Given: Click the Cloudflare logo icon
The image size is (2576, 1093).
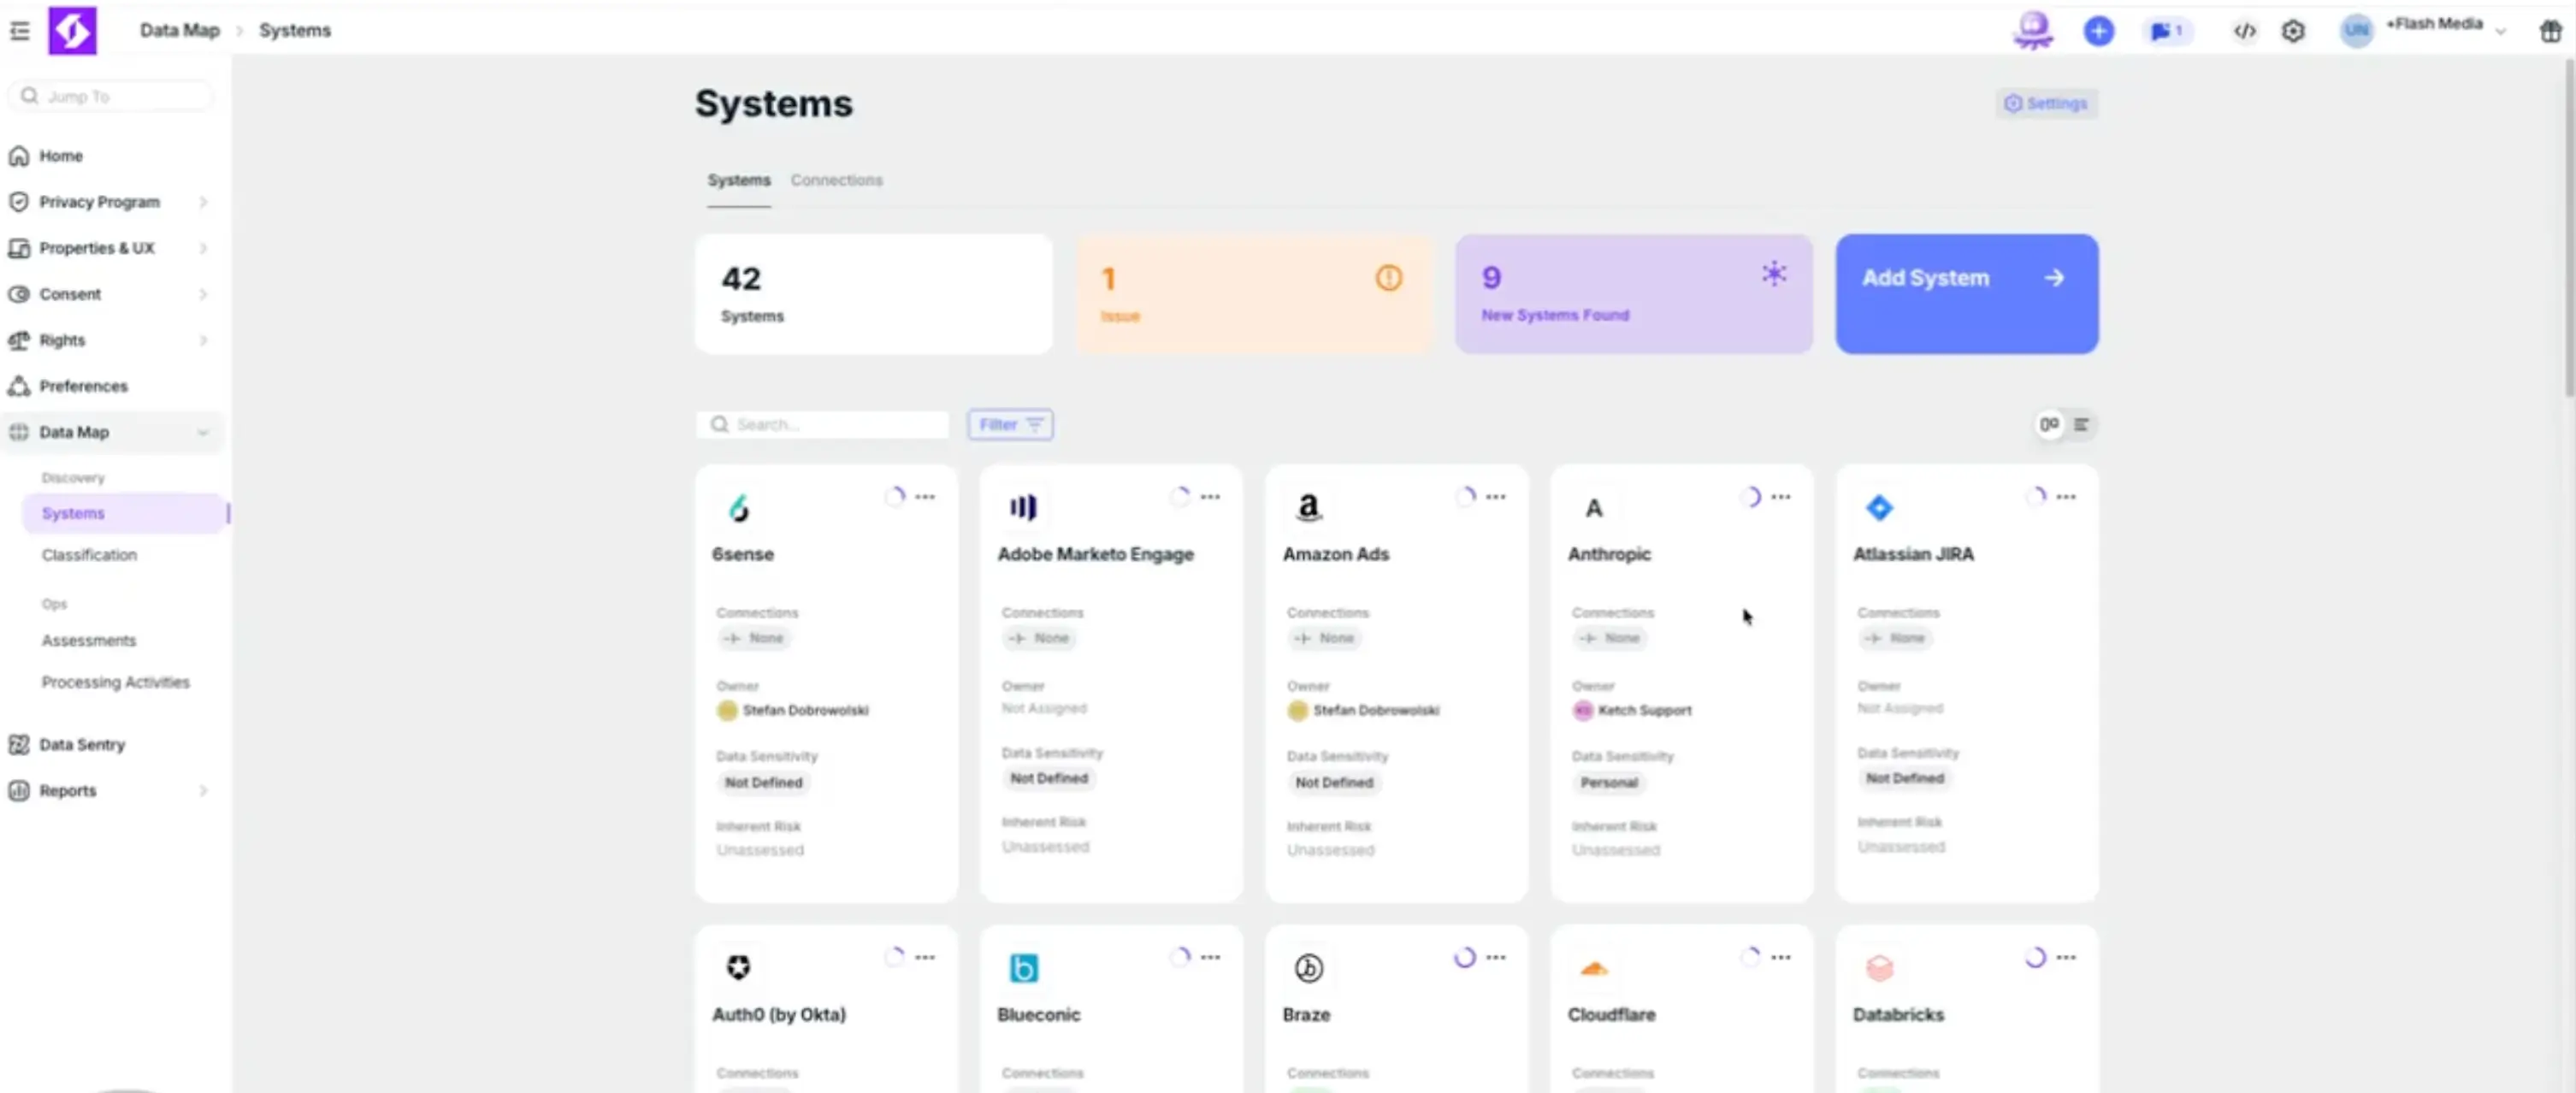Looking at the screenshot, I should 1593,968.
